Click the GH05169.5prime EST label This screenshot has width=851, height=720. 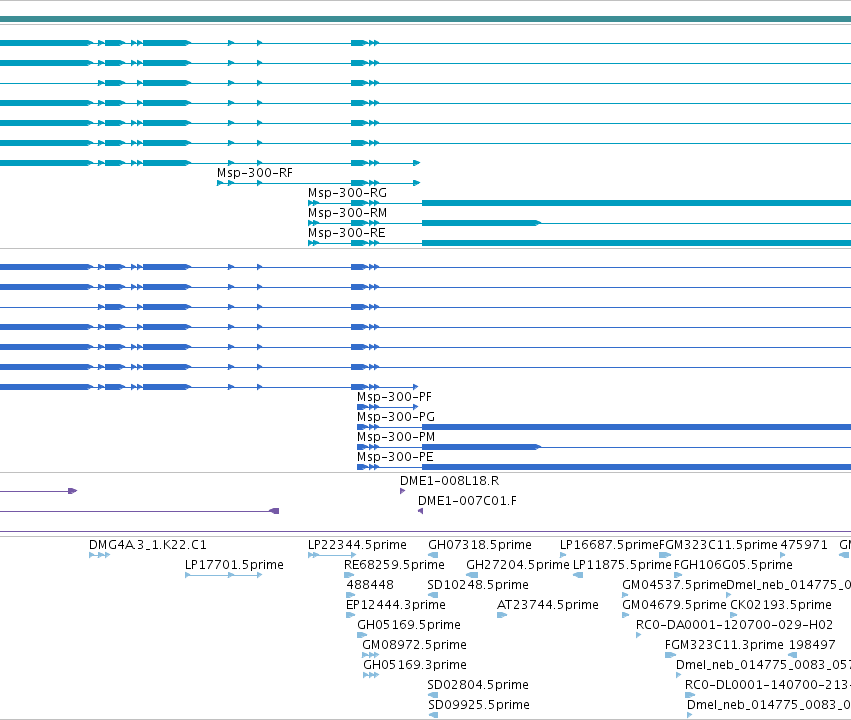pyautogui.click(x=409, y=626)
